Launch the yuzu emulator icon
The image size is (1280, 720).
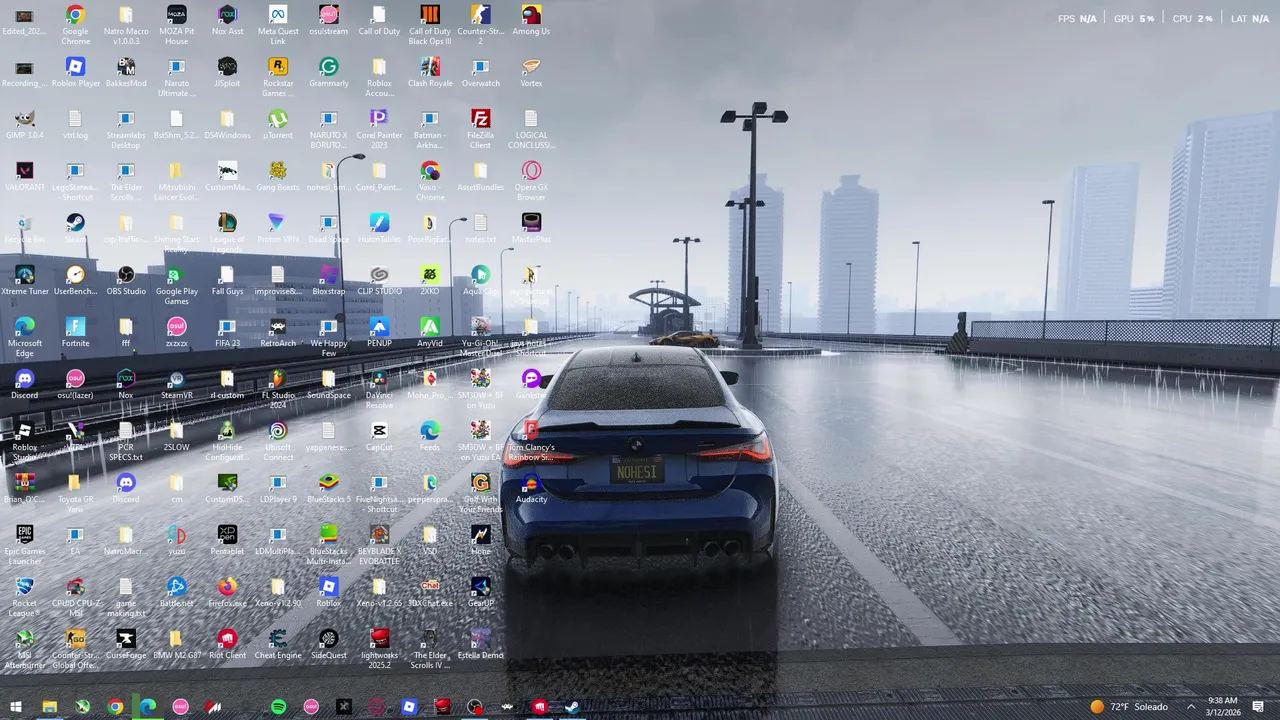(x=176, y=540)
